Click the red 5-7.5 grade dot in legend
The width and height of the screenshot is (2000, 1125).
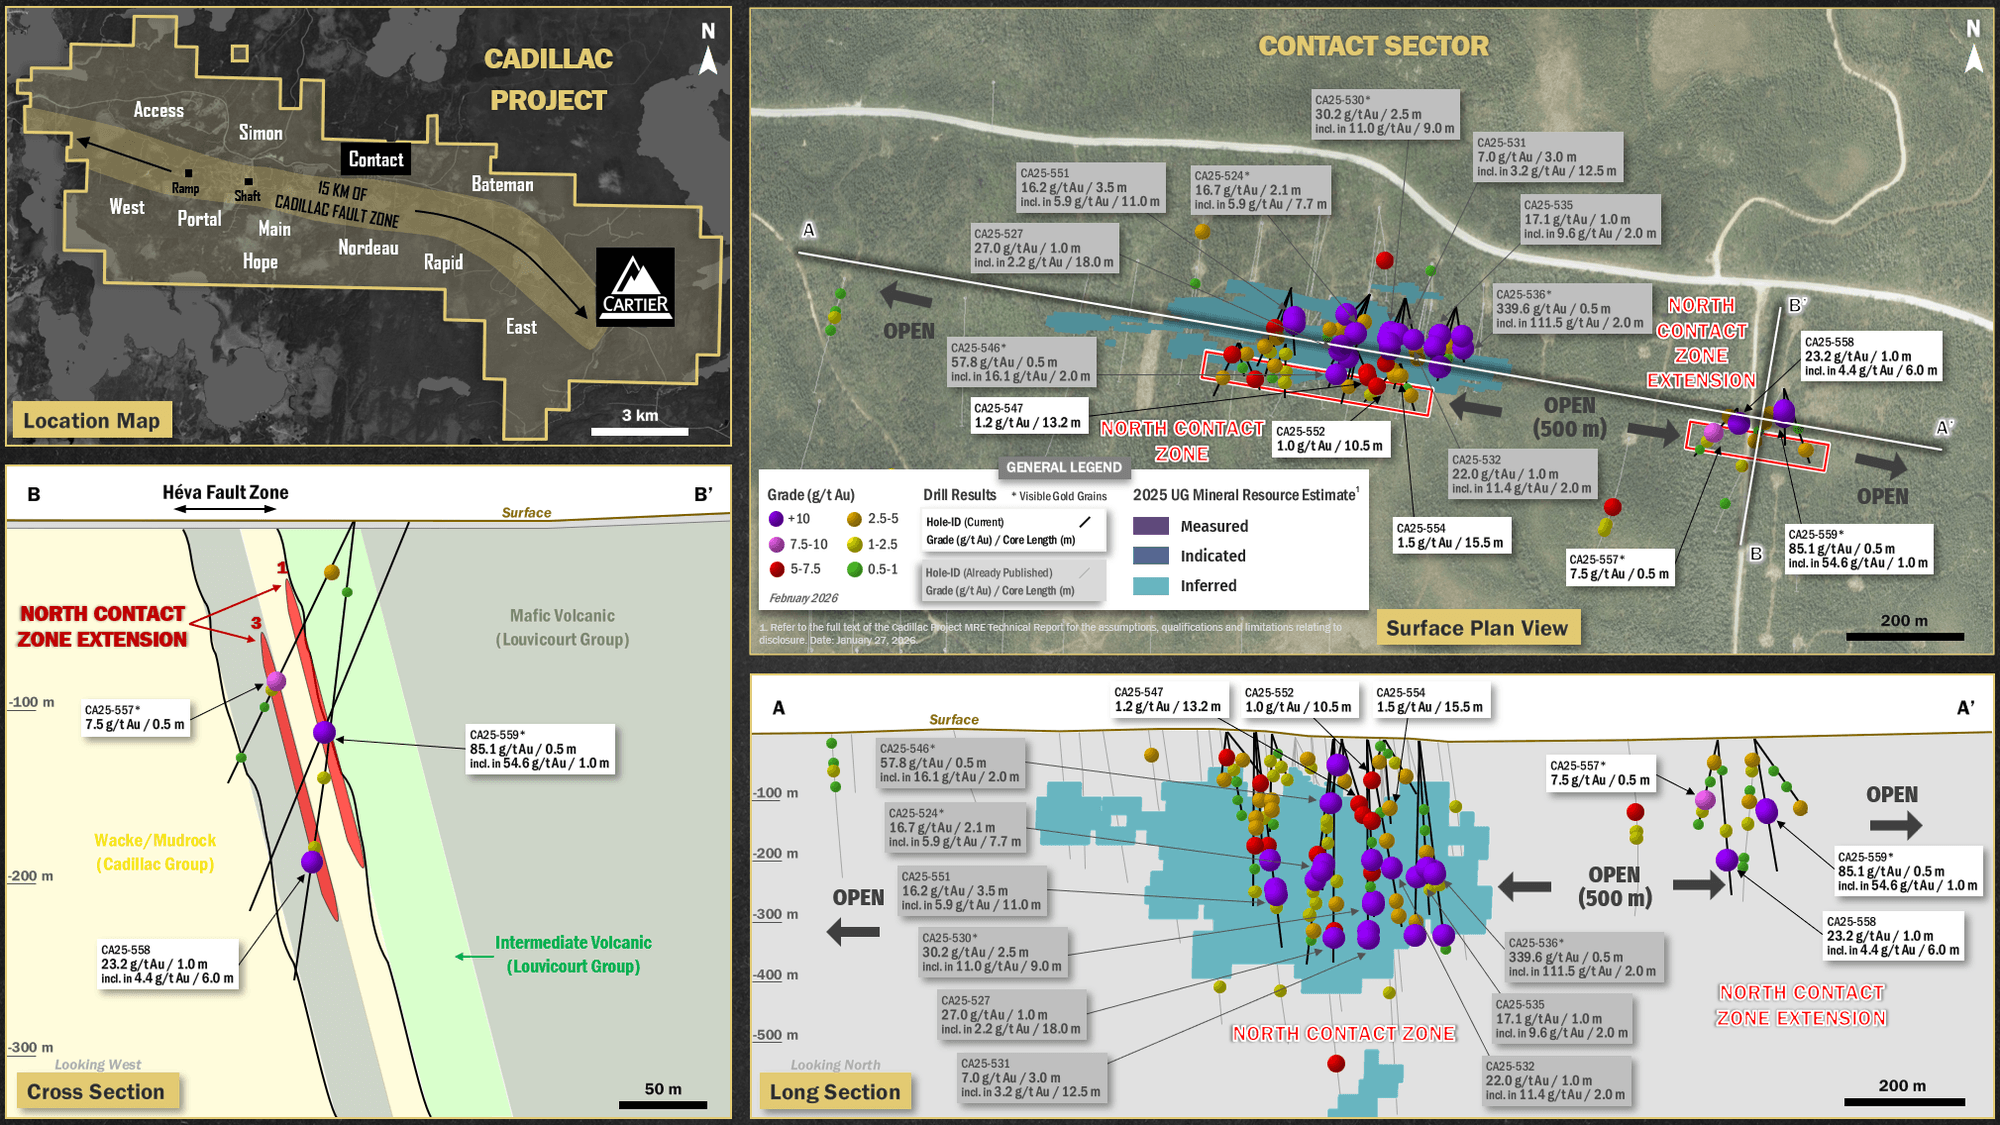pyautogui.click(x=775, y=569)
